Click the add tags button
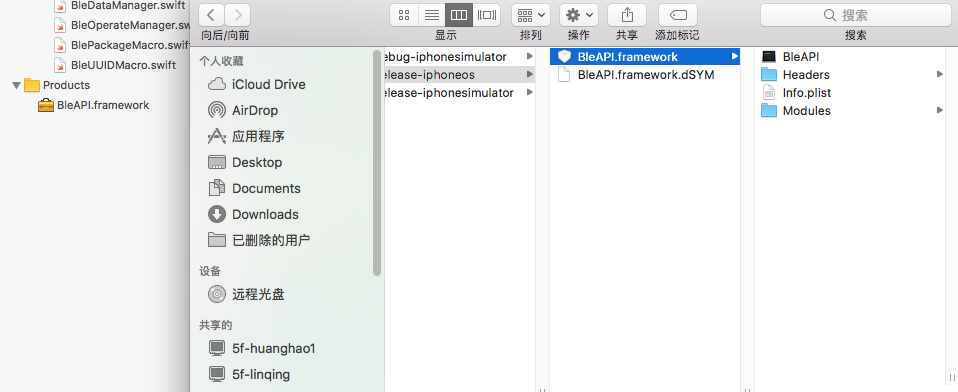This screenshot has width=958, height=392. (678, 15)
